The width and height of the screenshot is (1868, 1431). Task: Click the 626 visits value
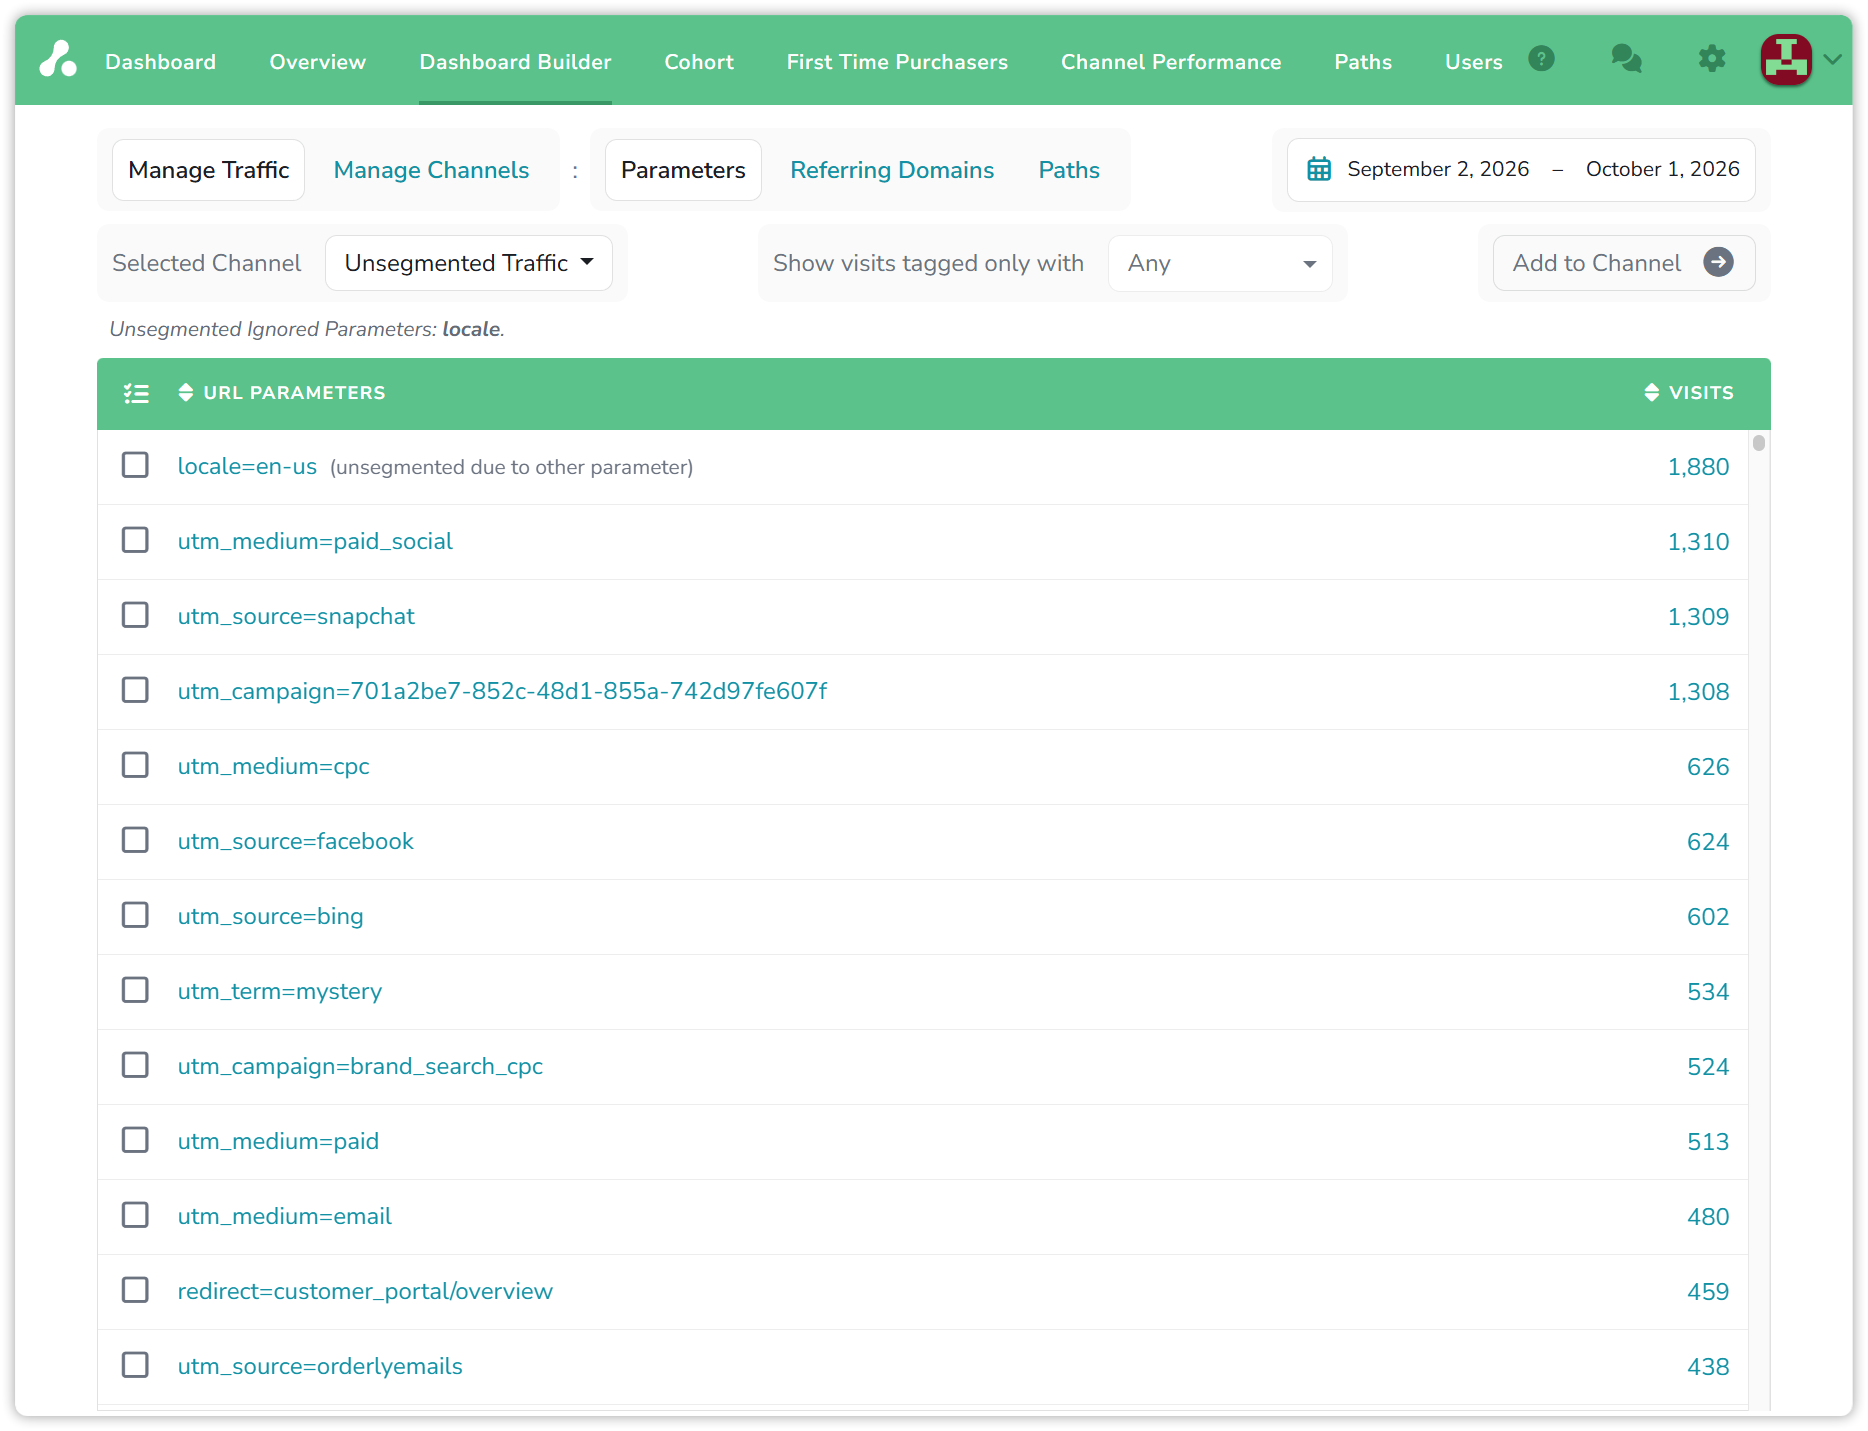coord(1708,767)
